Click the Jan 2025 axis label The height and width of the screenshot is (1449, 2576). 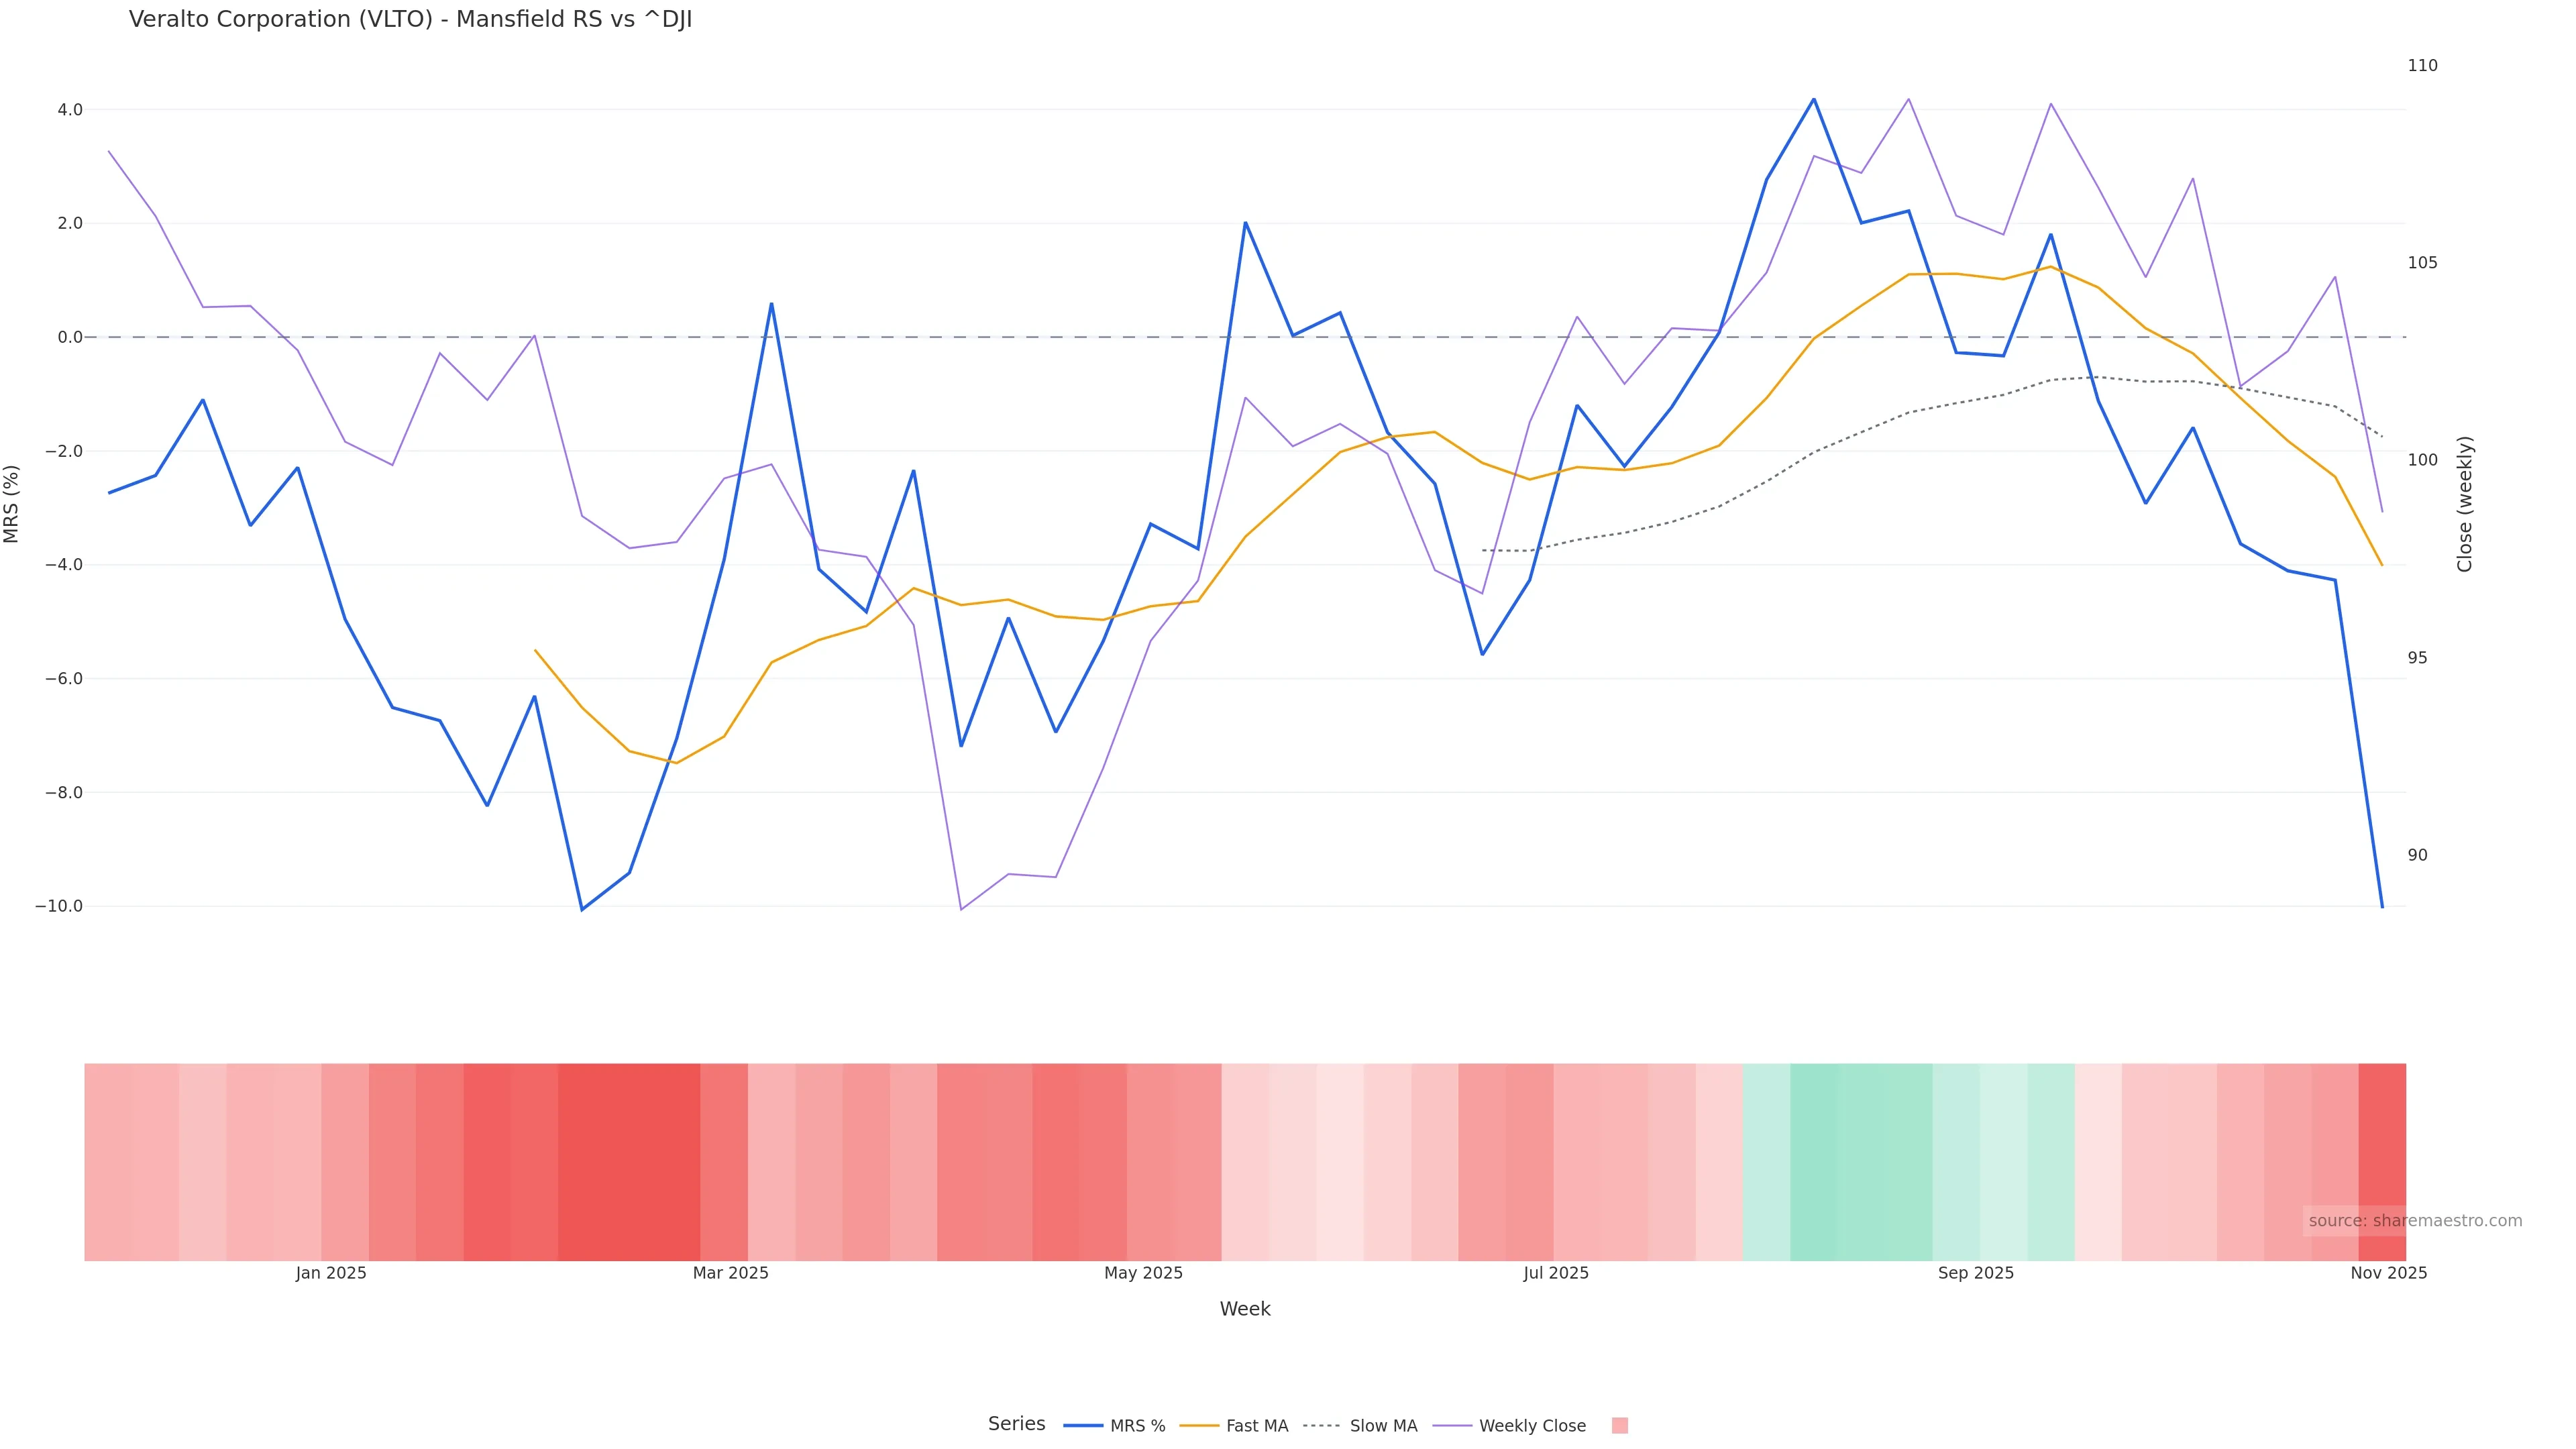tap(331, 1273)
